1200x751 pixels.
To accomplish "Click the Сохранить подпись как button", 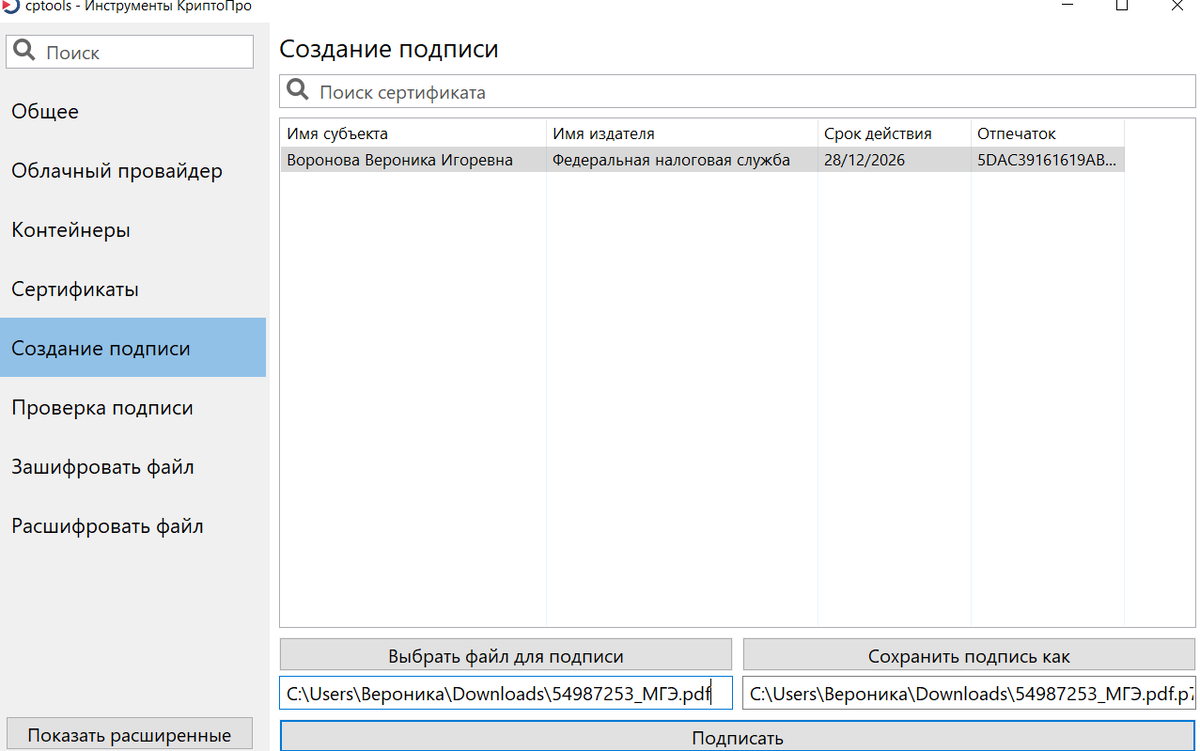I will [x=969, y=656].
